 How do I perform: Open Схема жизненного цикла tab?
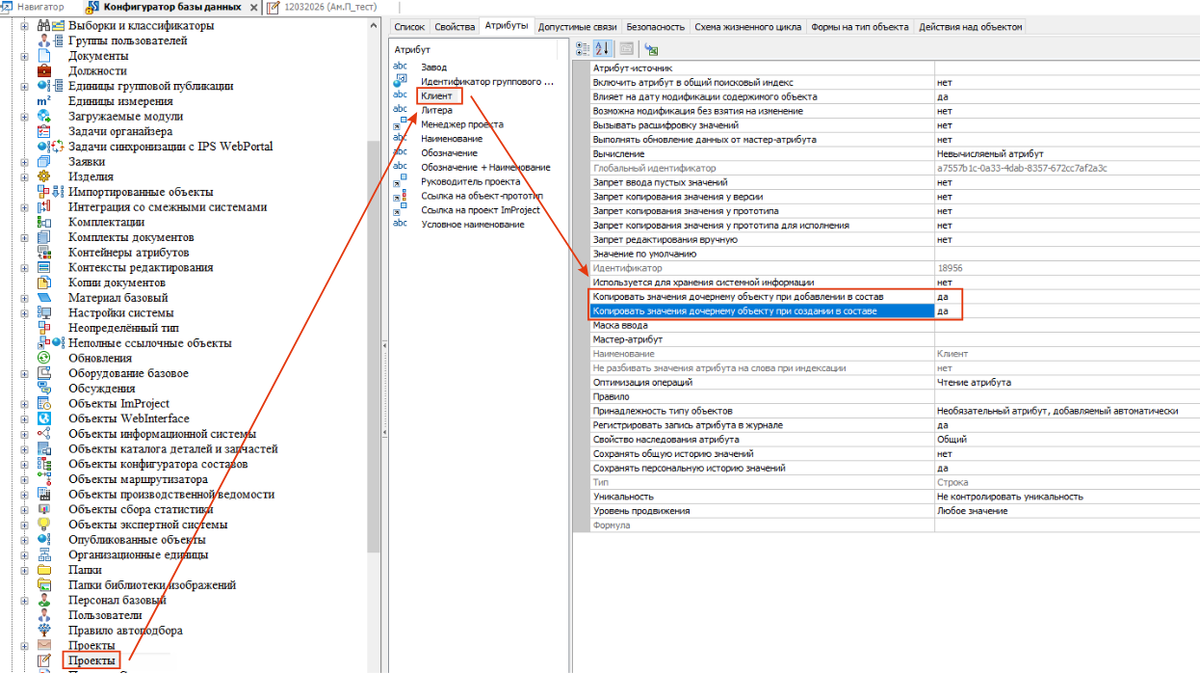(748, 27)
